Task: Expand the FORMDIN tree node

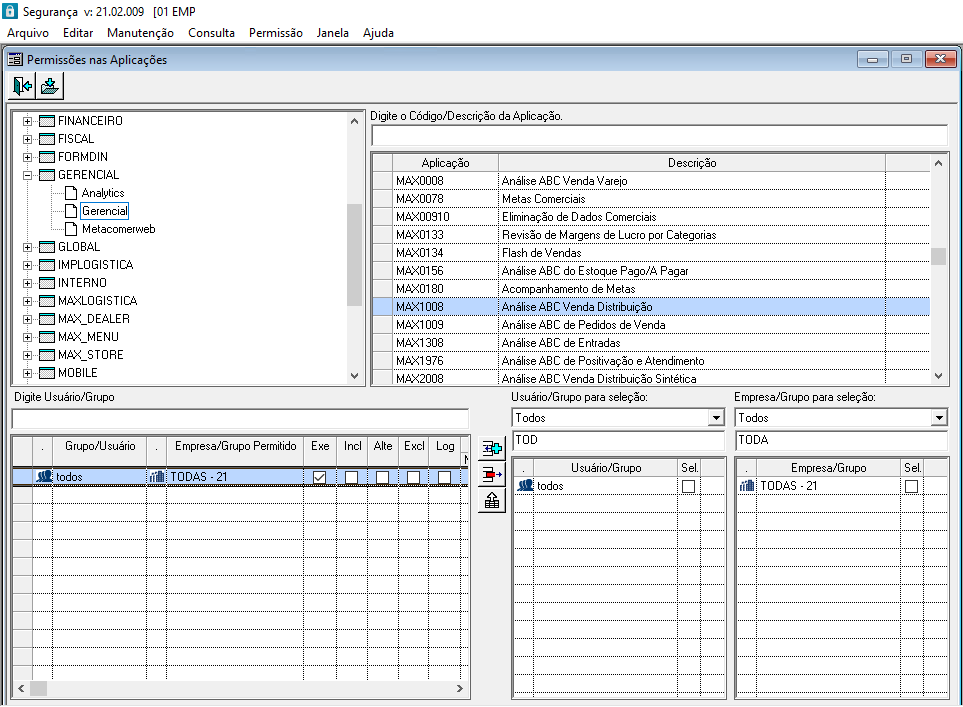Action: tap(27, 157)
